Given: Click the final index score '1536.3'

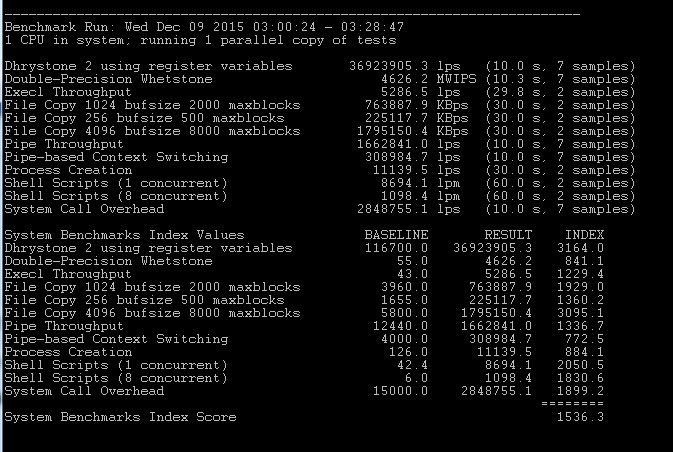Looking at the screenshot, I should point(581,417).
